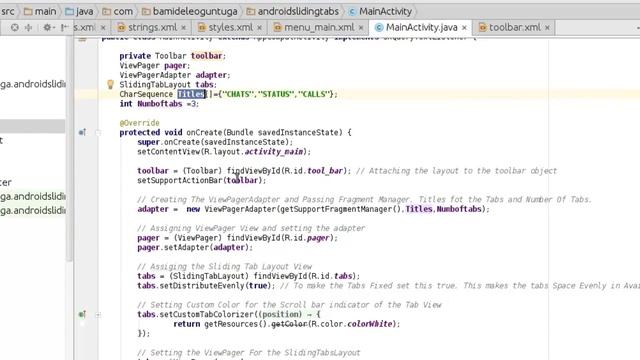Close the styles.xml tab
Viewport: 640px width, 360px height.
coord(259,27)
